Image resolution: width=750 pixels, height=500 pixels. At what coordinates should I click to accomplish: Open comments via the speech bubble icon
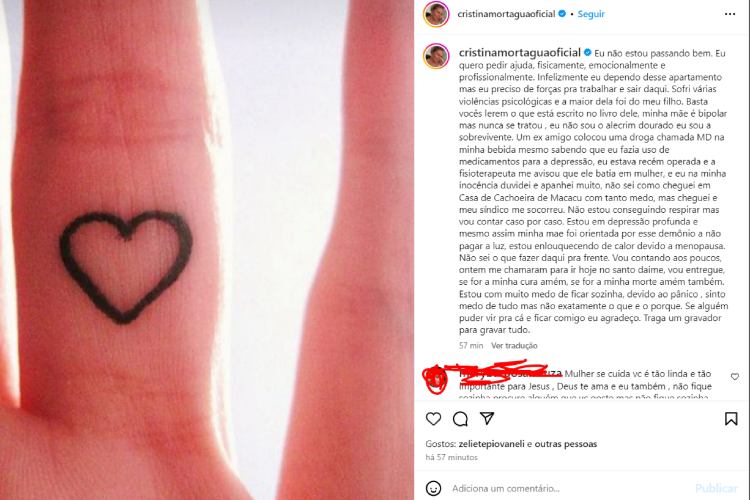click(x=460, y=419)
